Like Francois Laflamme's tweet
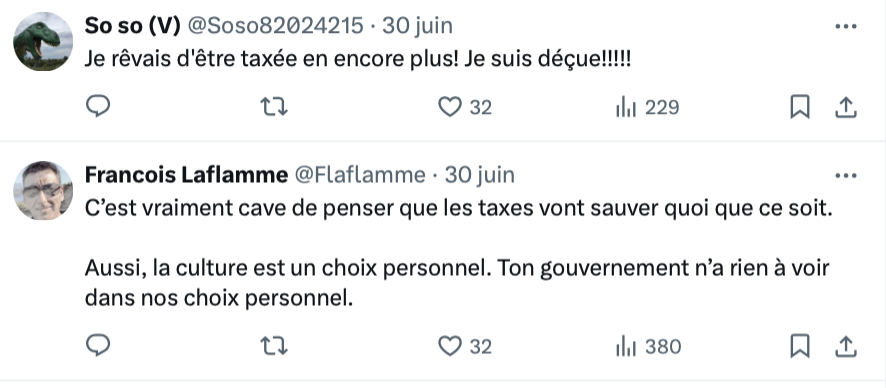This screenshot has height=388, width=886. tap(465, 346)
